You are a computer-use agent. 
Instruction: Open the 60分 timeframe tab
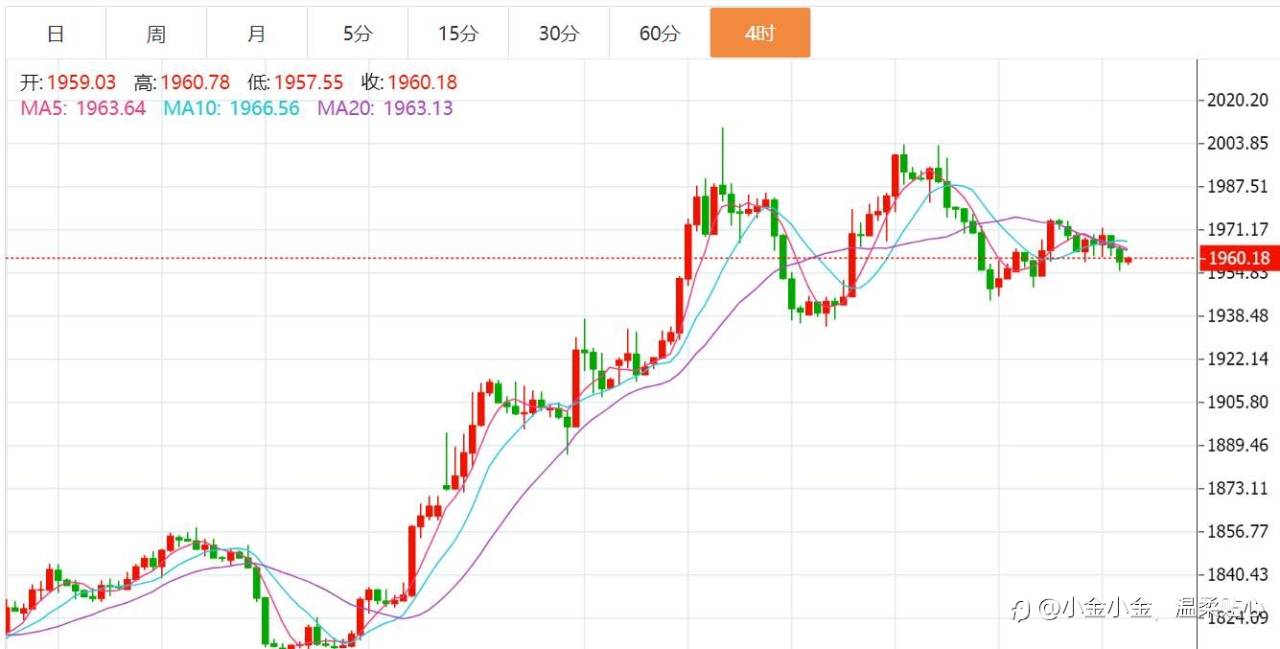[x=659, y=33]
